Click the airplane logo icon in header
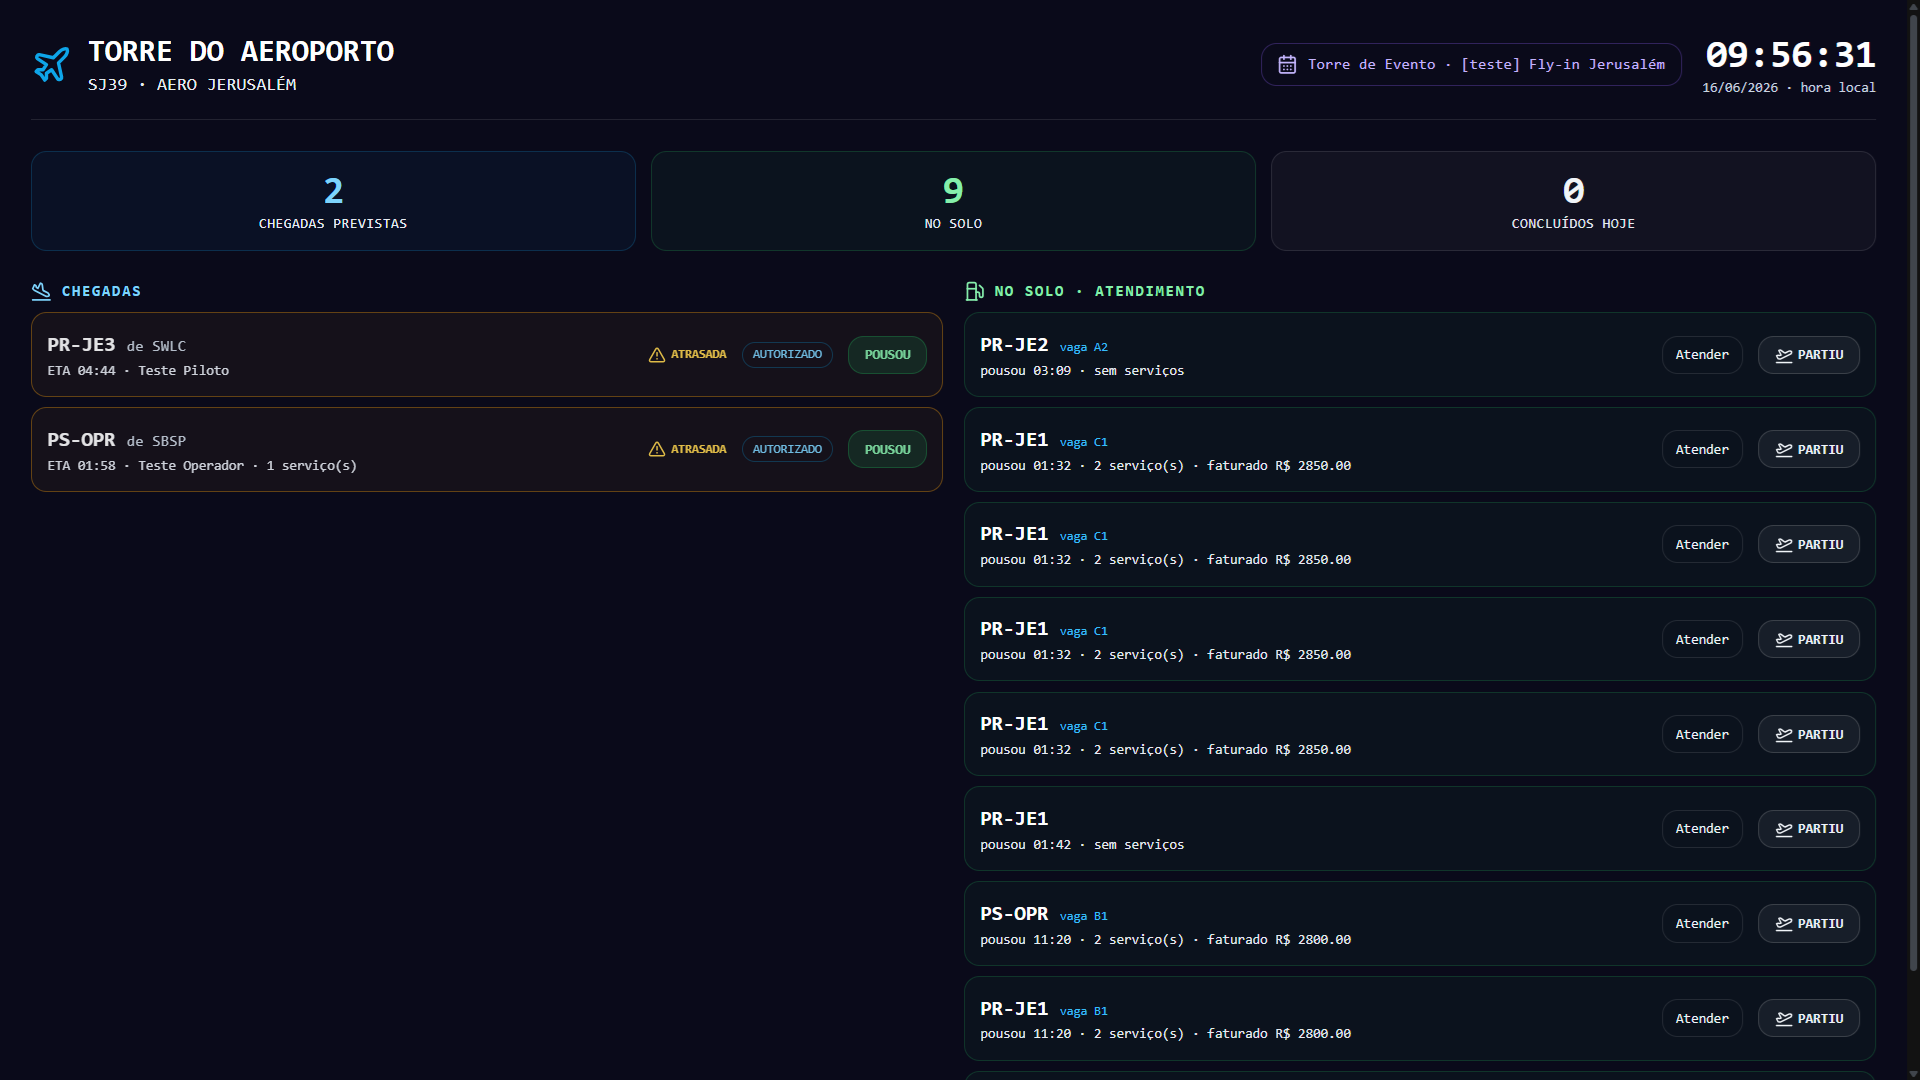 [x=52, y=65]
